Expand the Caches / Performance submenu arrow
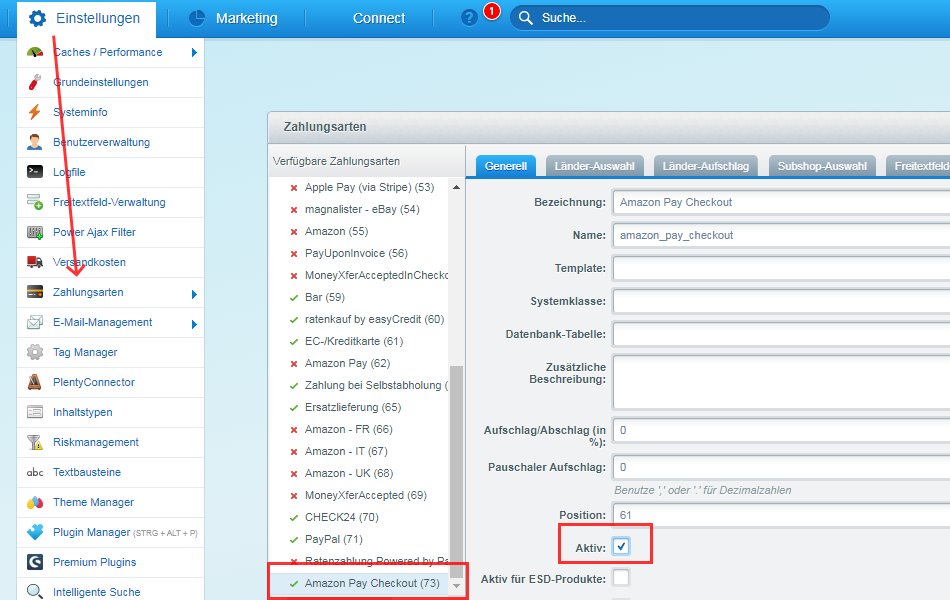 [x=194, y=52]
